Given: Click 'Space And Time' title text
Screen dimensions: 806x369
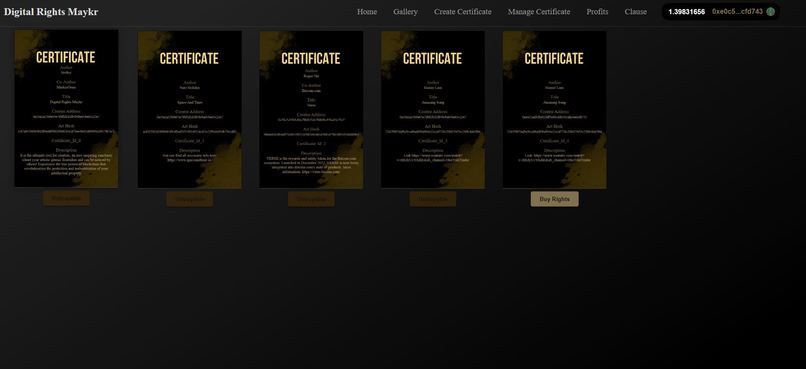Looking at the screenshot, I should [x=190, y=102].
